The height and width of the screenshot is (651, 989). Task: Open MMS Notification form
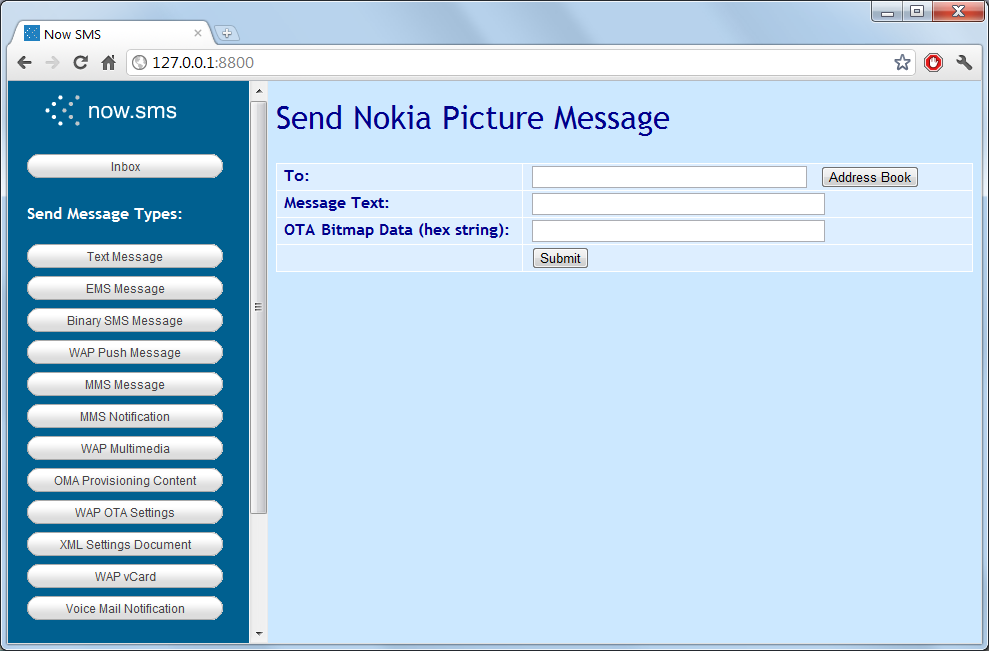(x=125, y=416)
